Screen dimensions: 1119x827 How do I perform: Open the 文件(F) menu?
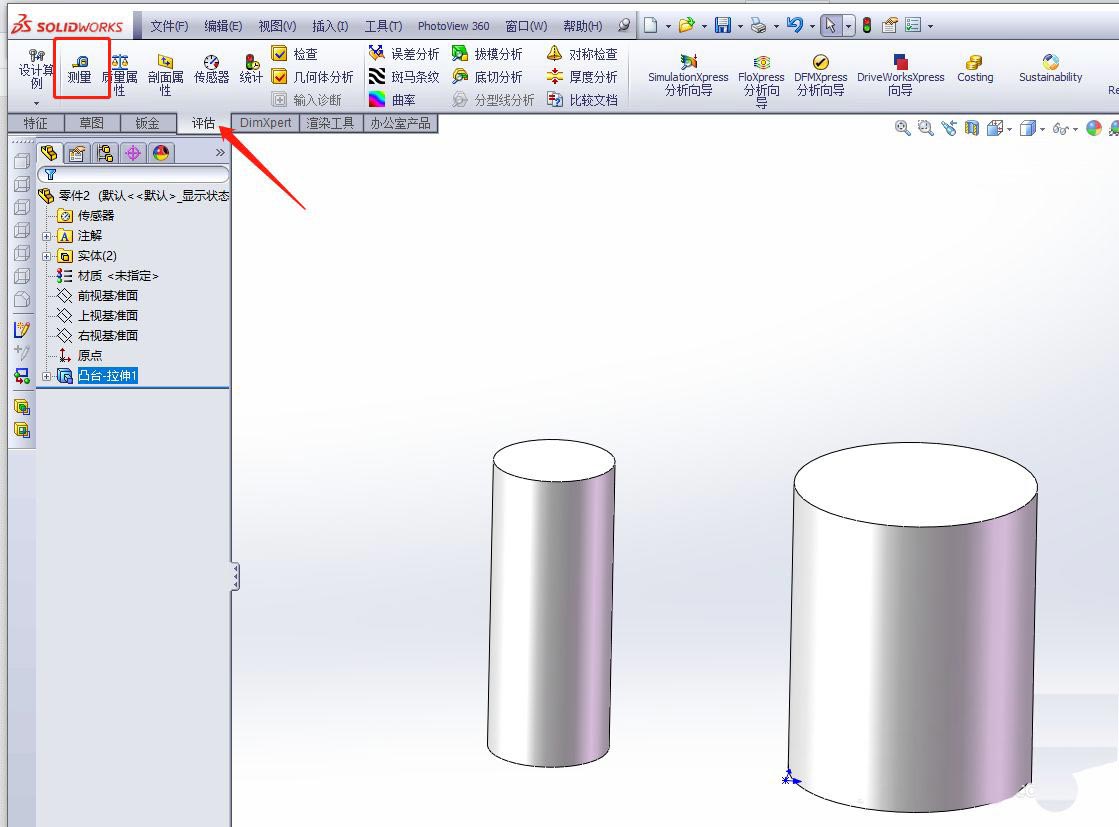pyautogui.click(x=169, y=26)
